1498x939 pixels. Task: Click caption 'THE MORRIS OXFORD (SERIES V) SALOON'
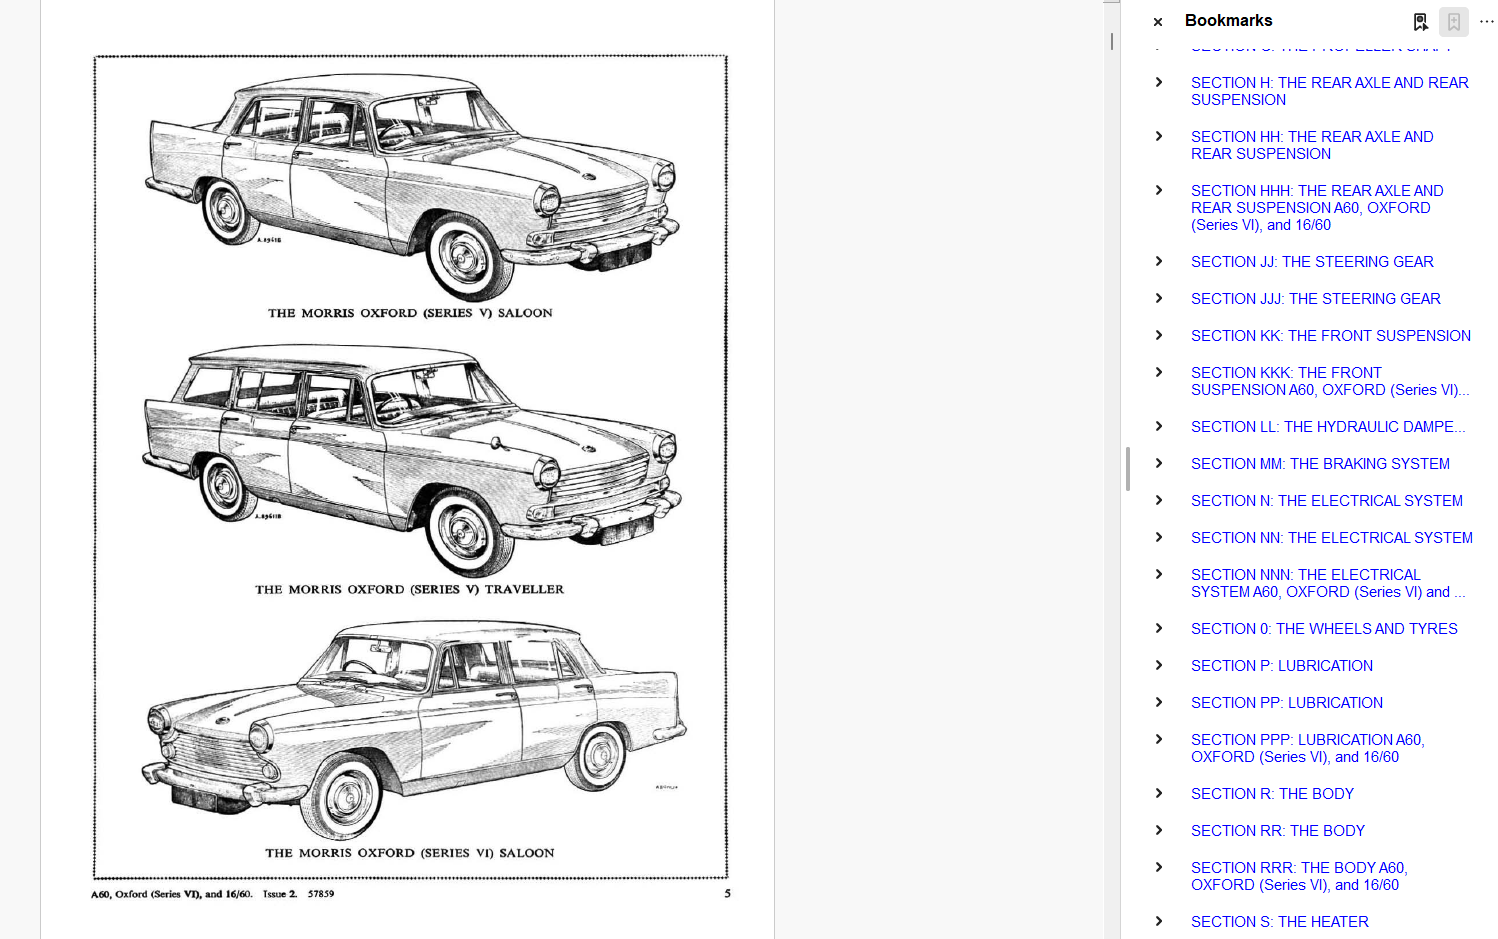coord(410,313)
